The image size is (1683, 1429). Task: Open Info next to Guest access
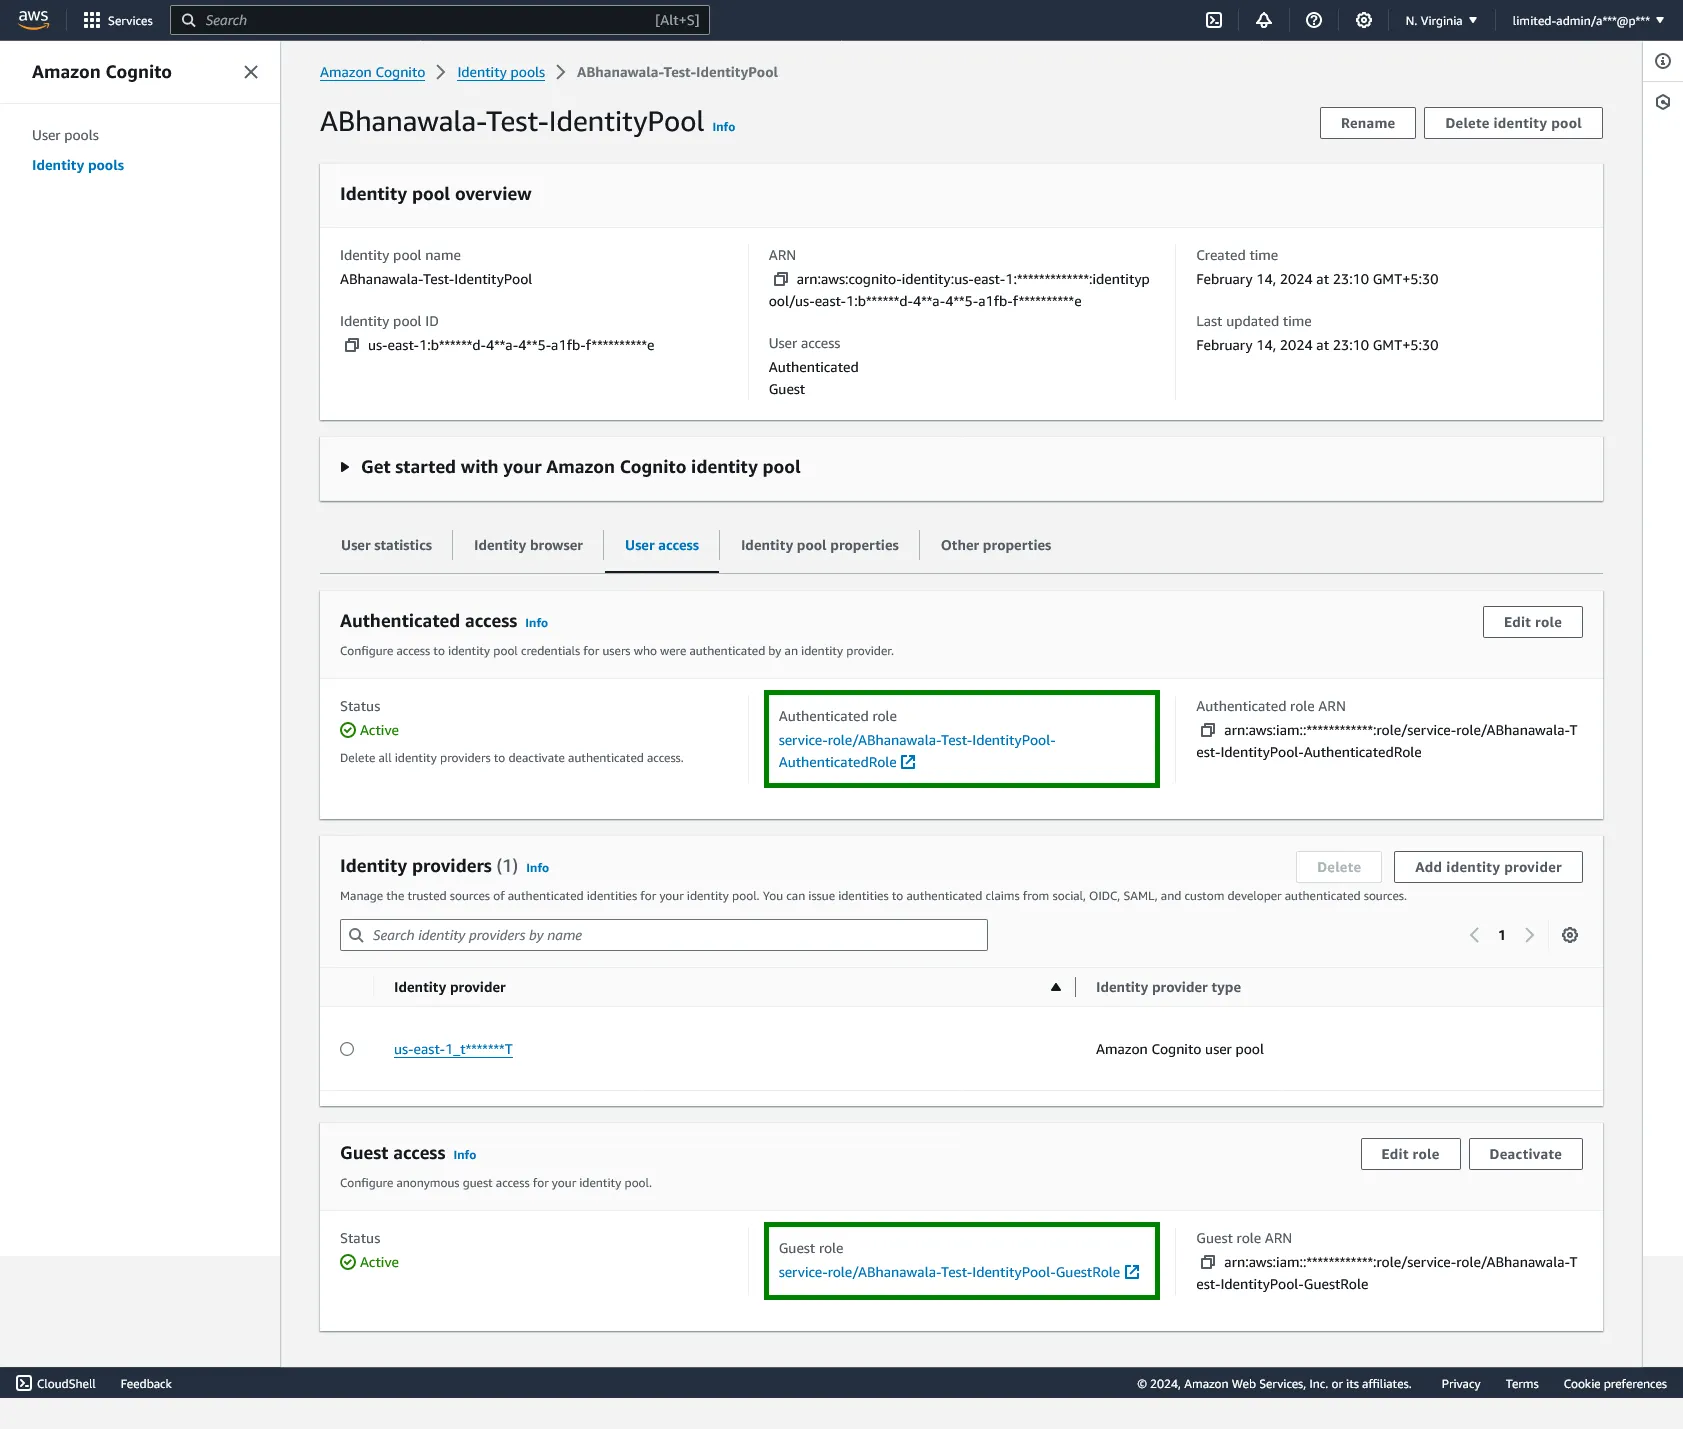tap(464, 1155)
